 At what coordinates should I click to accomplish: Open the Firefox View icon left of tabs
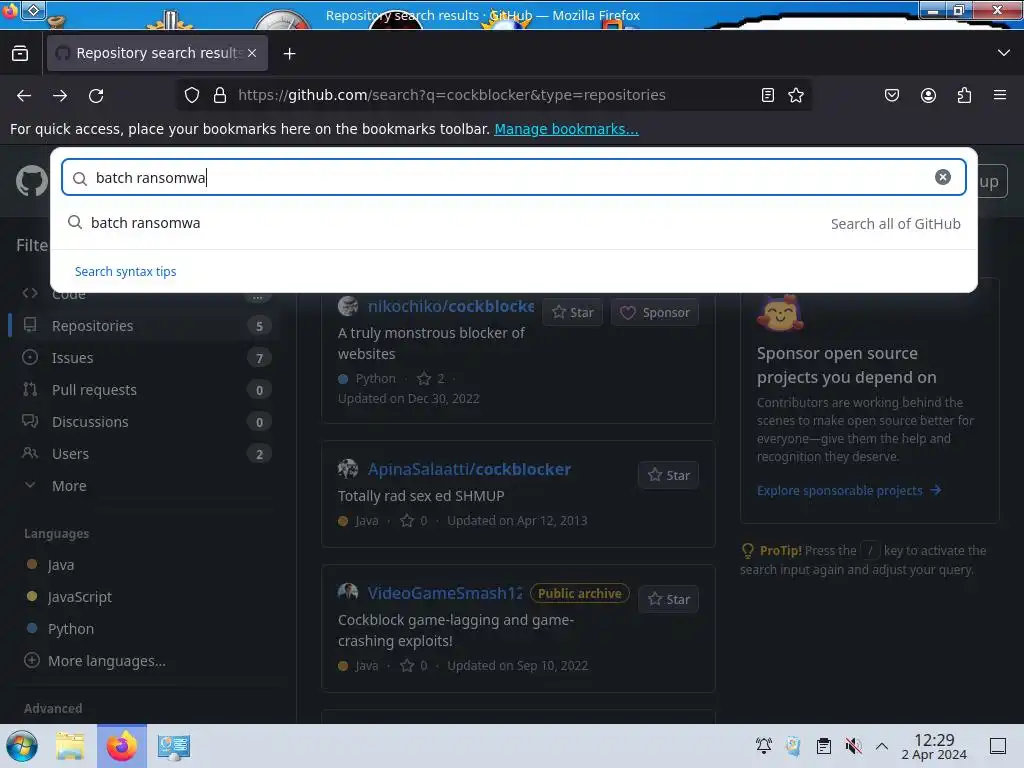(20, 53)
